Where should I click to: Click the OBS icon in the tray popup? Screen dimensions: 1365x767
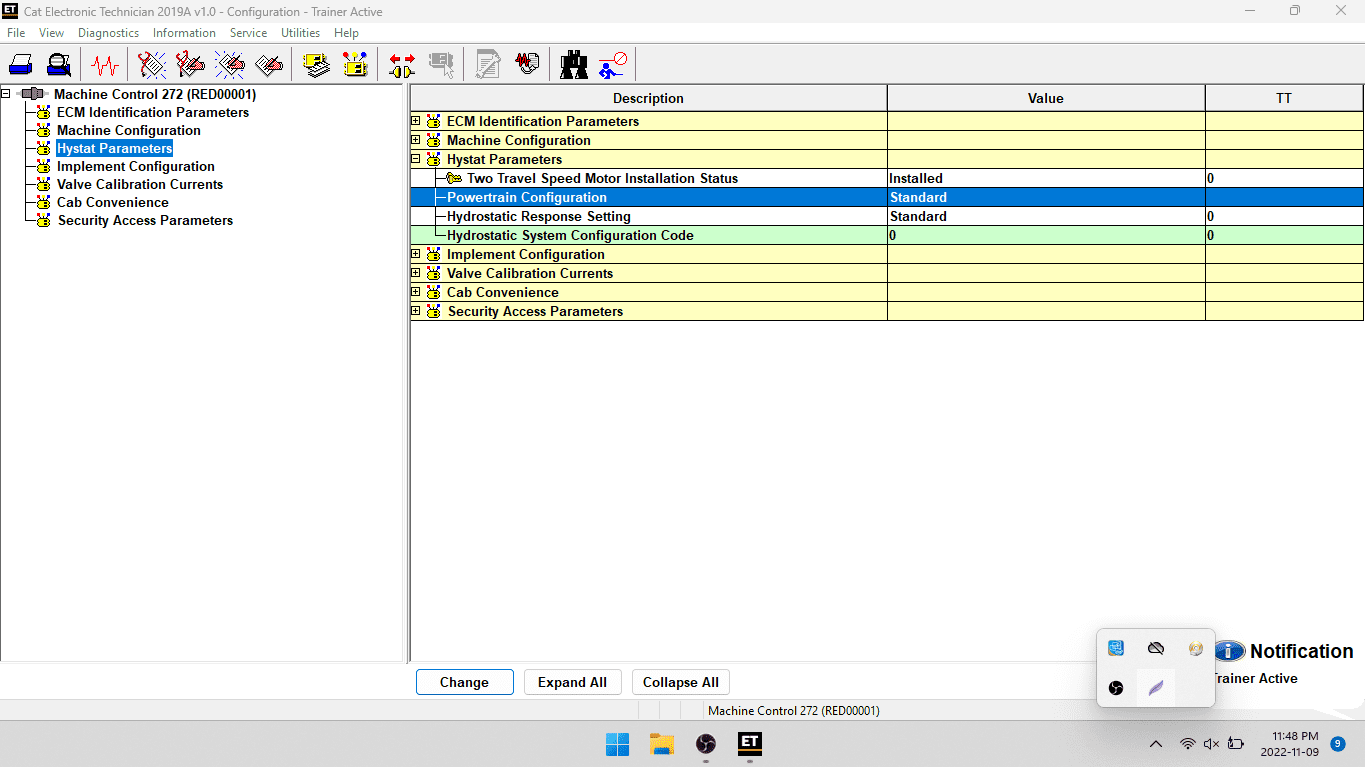coord(1116,688)
